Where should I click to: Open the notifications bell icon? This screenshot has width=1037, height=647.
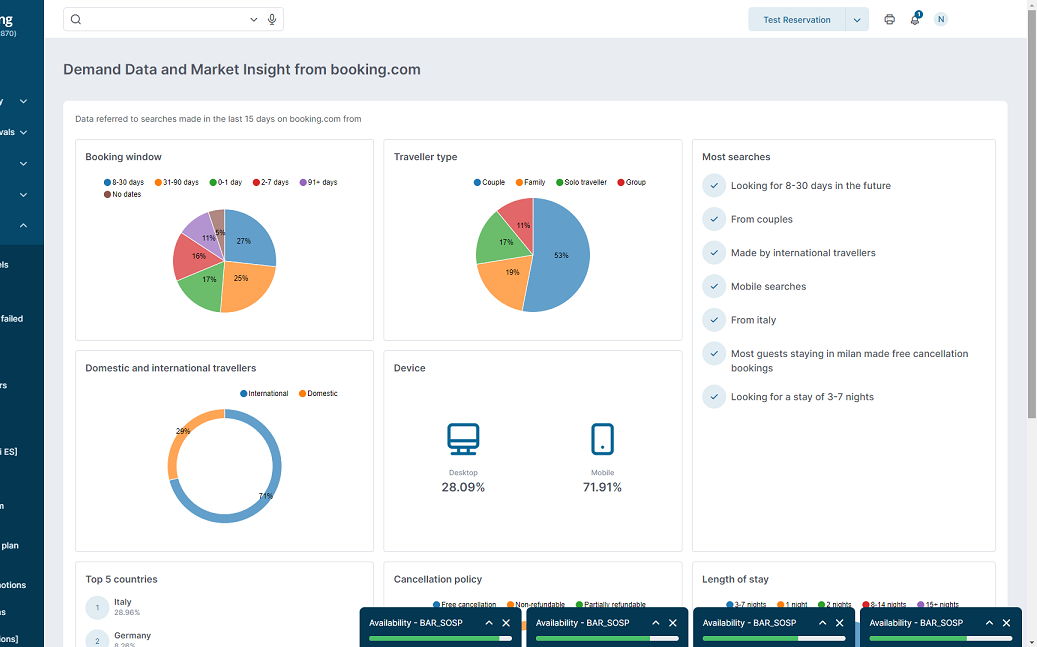tap(915, 20)
